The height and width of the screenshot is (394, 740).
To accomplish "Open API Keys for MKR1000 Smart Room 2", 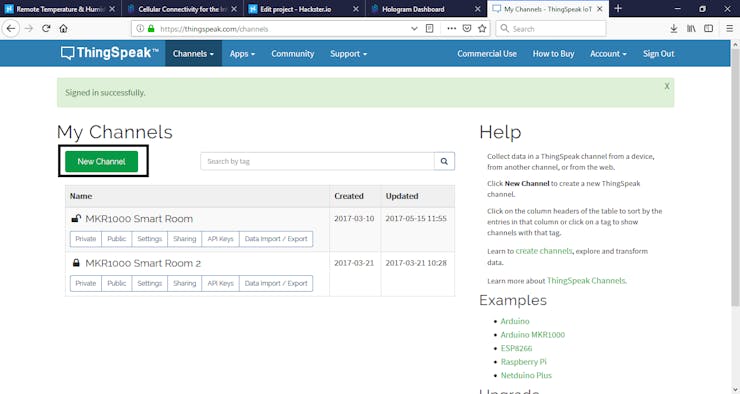I will (220, 283).
